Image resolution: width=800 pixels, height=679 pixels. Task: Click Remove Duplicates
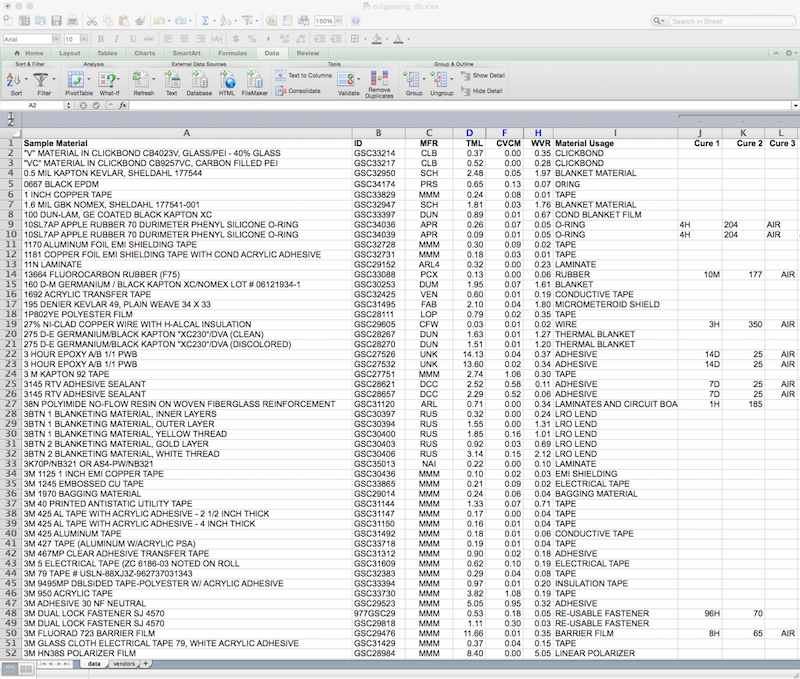coord(379,84)
